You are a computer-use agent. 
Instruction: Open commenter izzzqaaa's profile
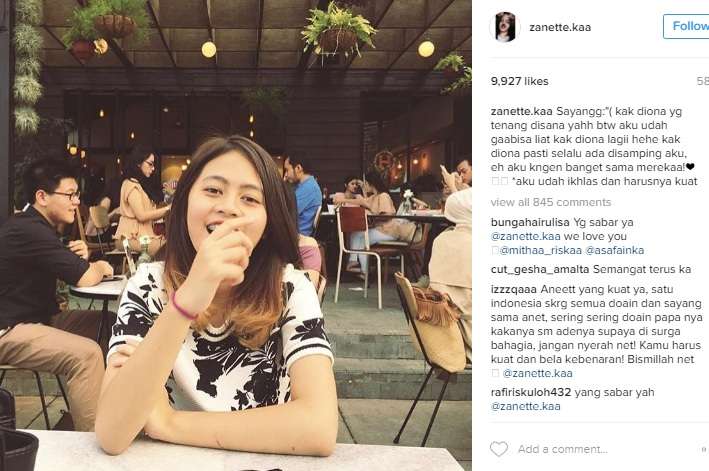pos(514,289)
